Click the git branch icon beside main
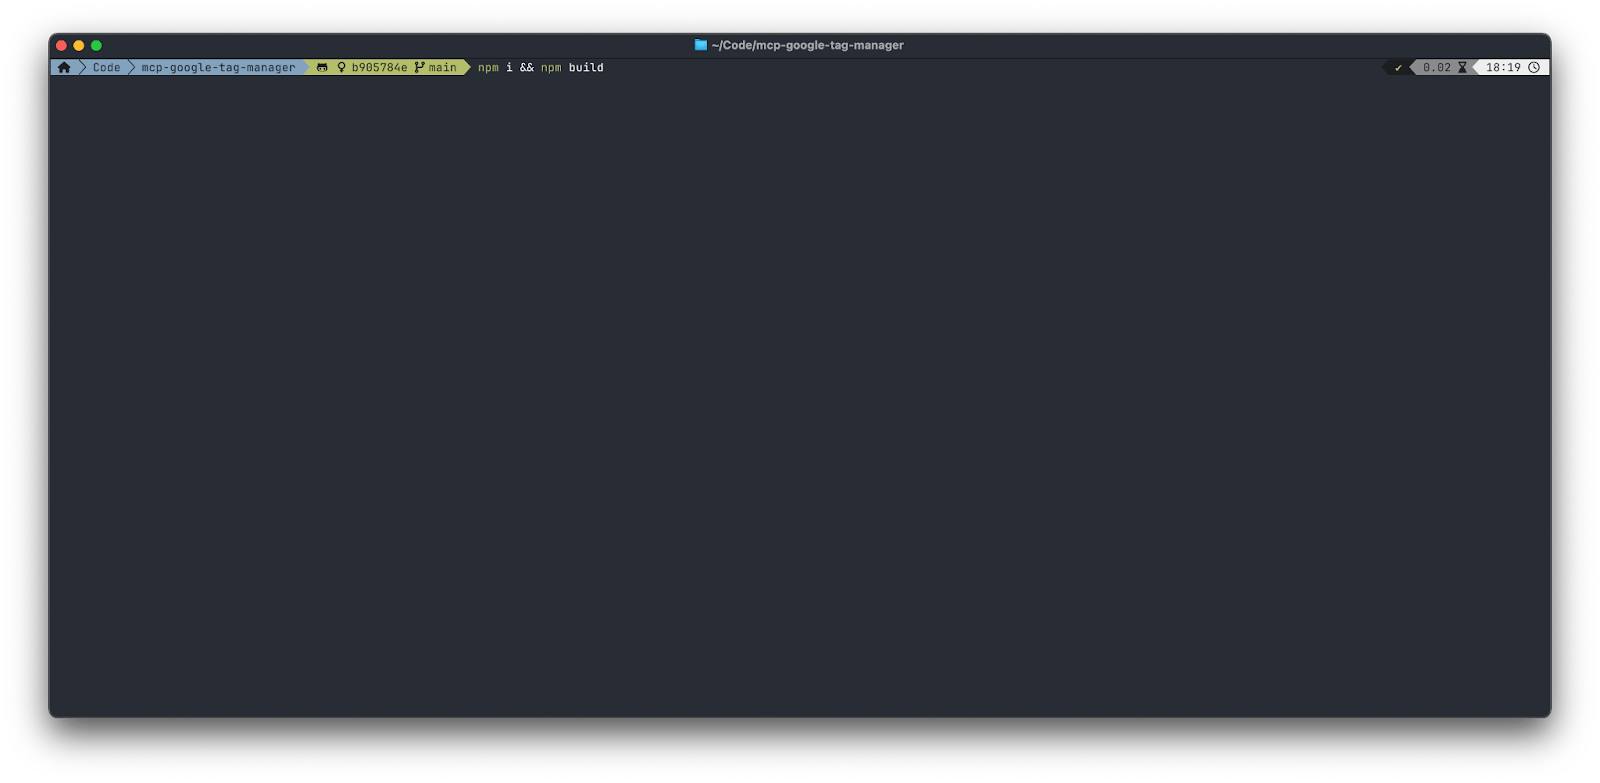 [x=420, y=68]
